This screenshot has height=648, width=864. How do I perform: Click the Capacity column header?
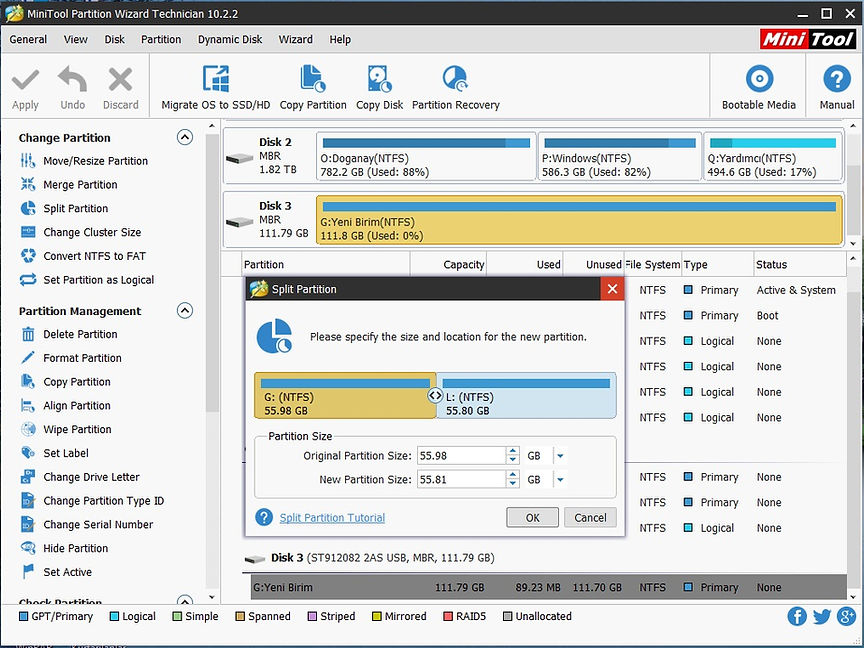(x=448, y=264)
